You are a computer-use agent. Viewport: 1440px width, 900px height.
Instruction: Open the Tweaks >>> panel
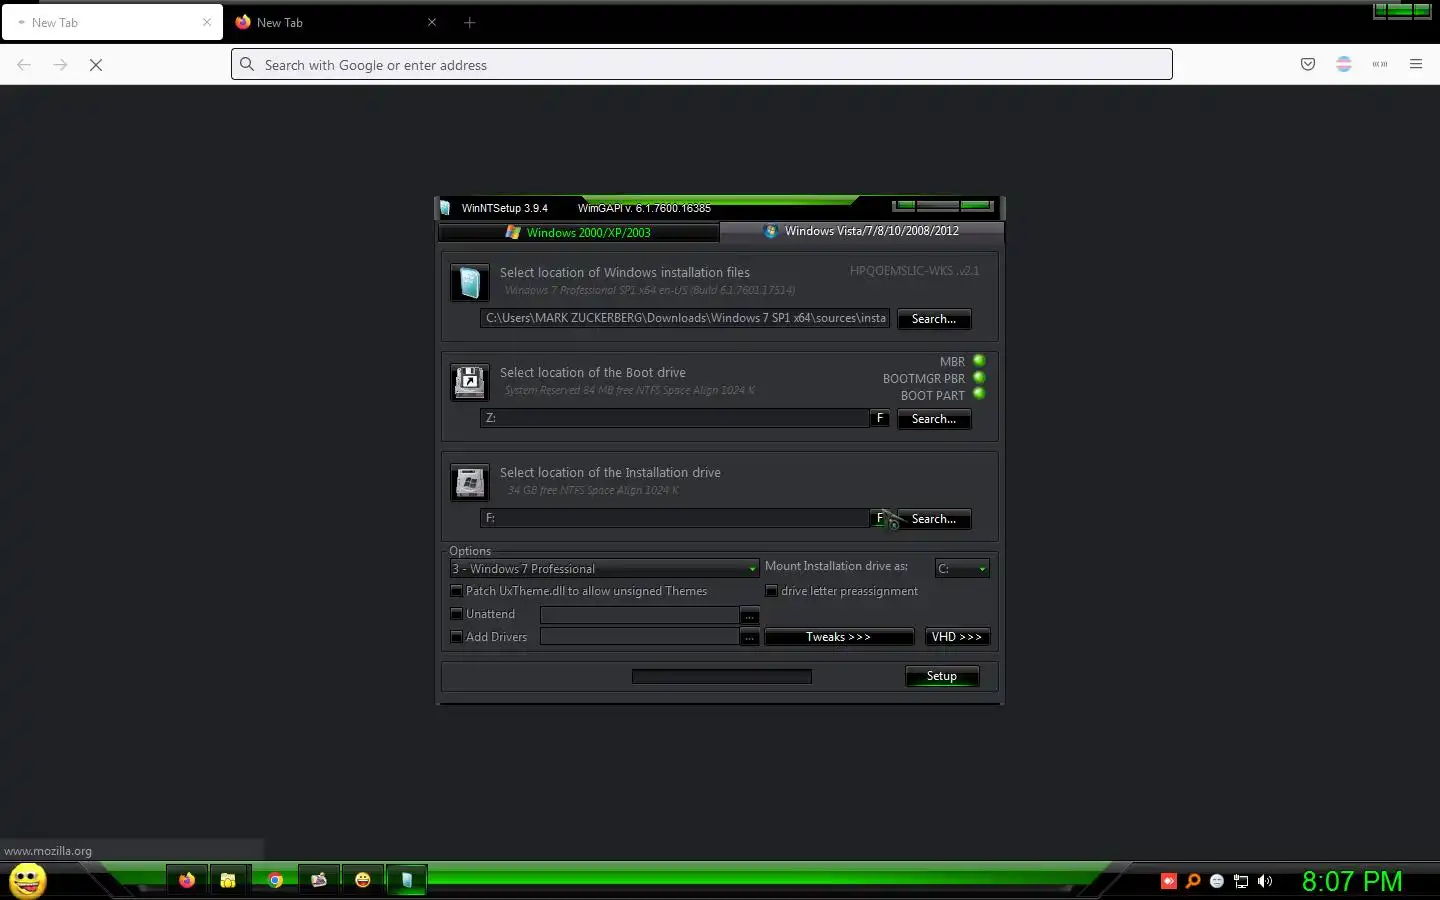point(838,637)
